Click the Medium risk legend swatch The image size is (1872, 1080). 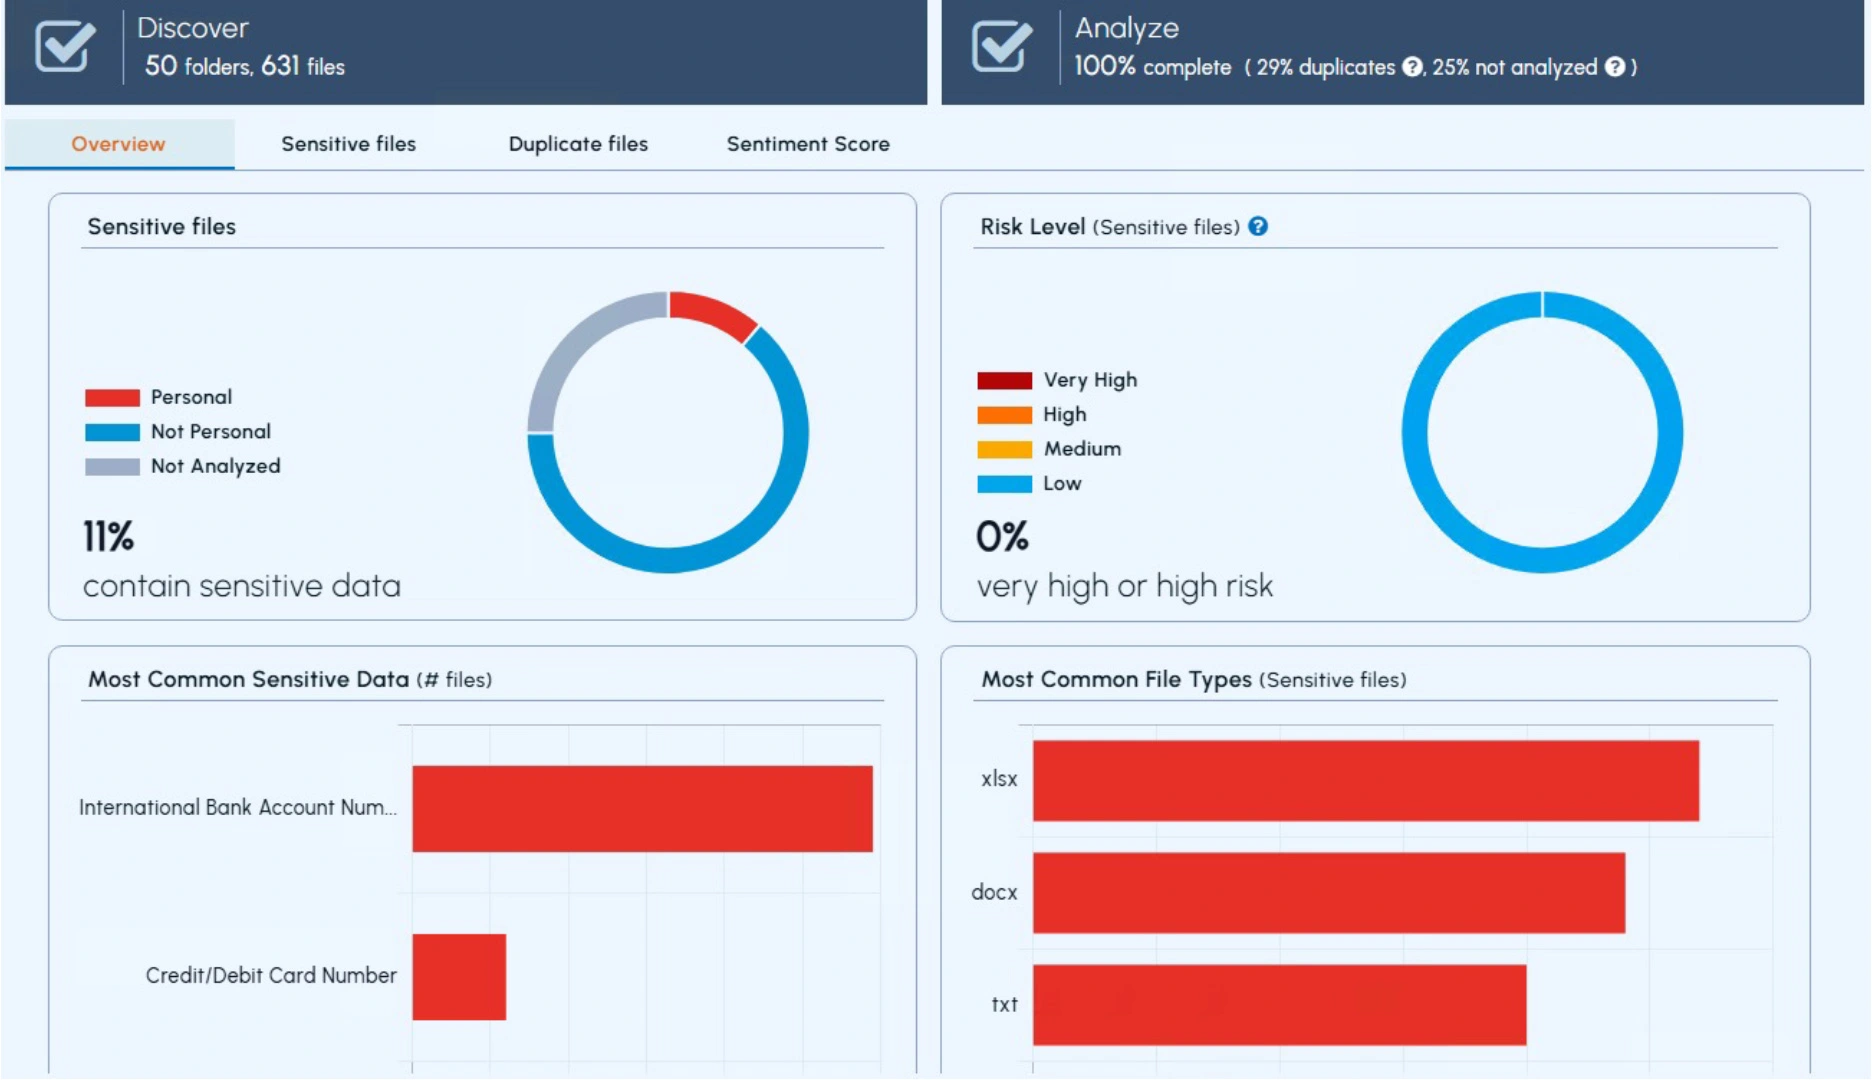[x=1004, y=450]
